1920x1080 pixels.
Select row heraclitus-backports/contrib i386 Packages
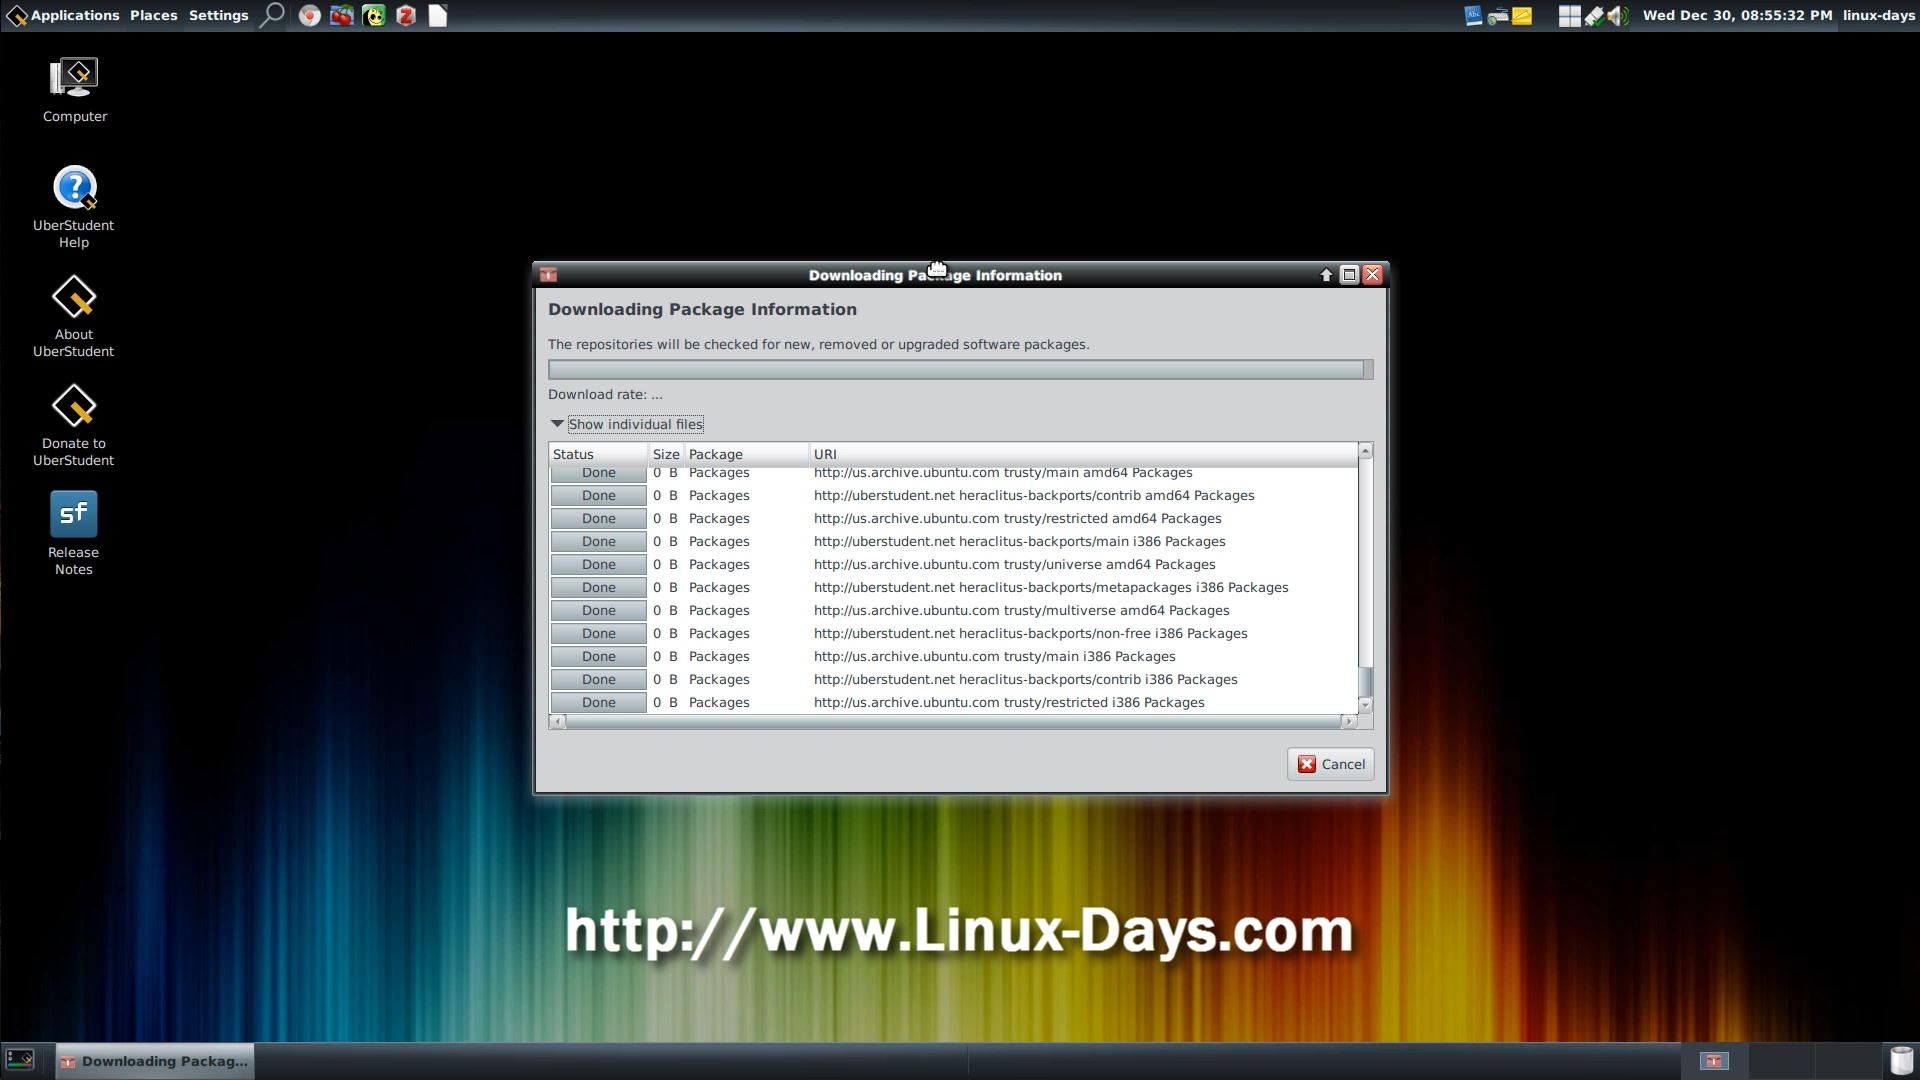click(x=953, y=679)
